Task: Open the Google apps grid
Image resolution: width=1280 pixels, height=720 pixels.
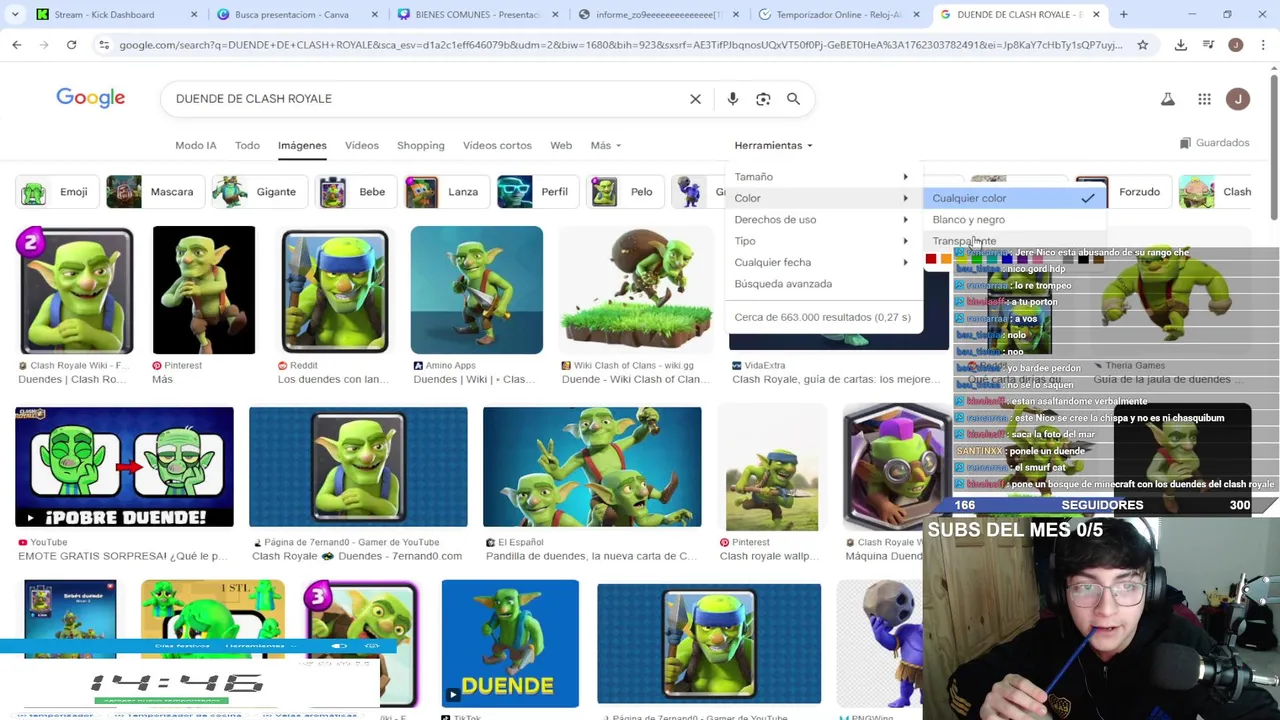Action: (x=1204, y=99)
